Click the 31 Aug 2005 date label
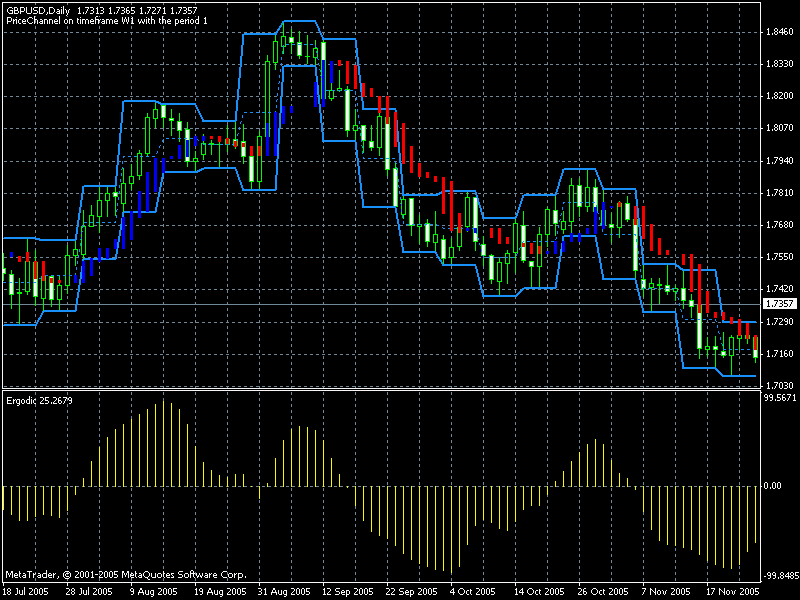Screen dimensions: 800x600 [x=282, y=592]
